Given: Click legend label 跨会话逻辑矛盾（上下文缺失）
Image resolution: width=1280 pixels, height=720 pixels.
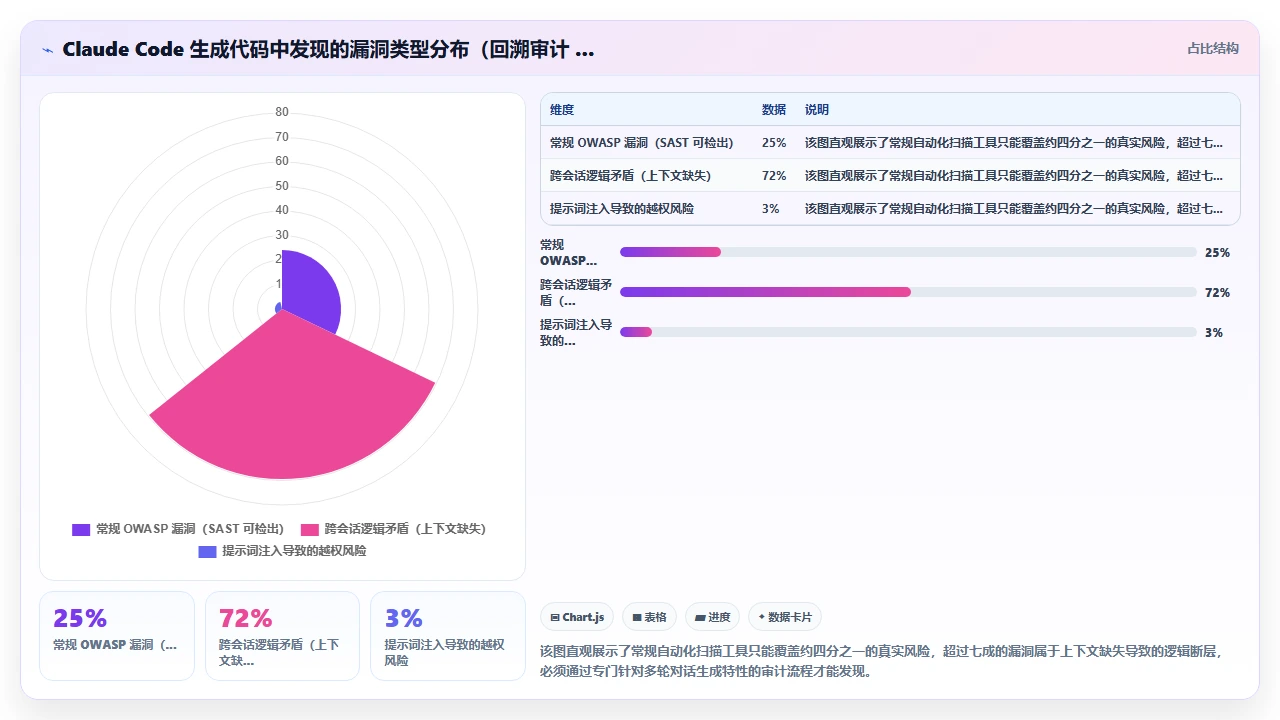Looking at the screenshot, I should pyautogui.click(x=405, y=529).
